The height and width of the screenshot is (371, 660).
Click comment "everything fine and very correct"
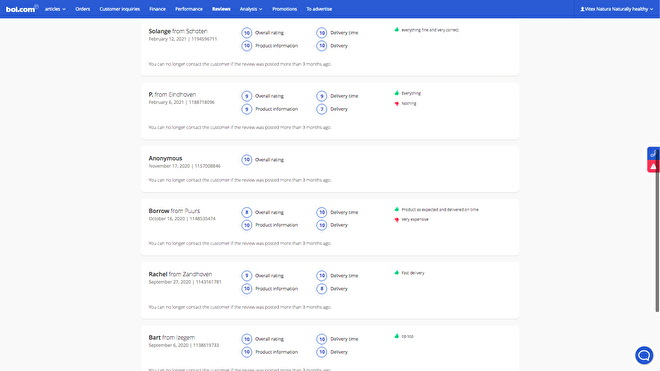click(x=430, y=30)
